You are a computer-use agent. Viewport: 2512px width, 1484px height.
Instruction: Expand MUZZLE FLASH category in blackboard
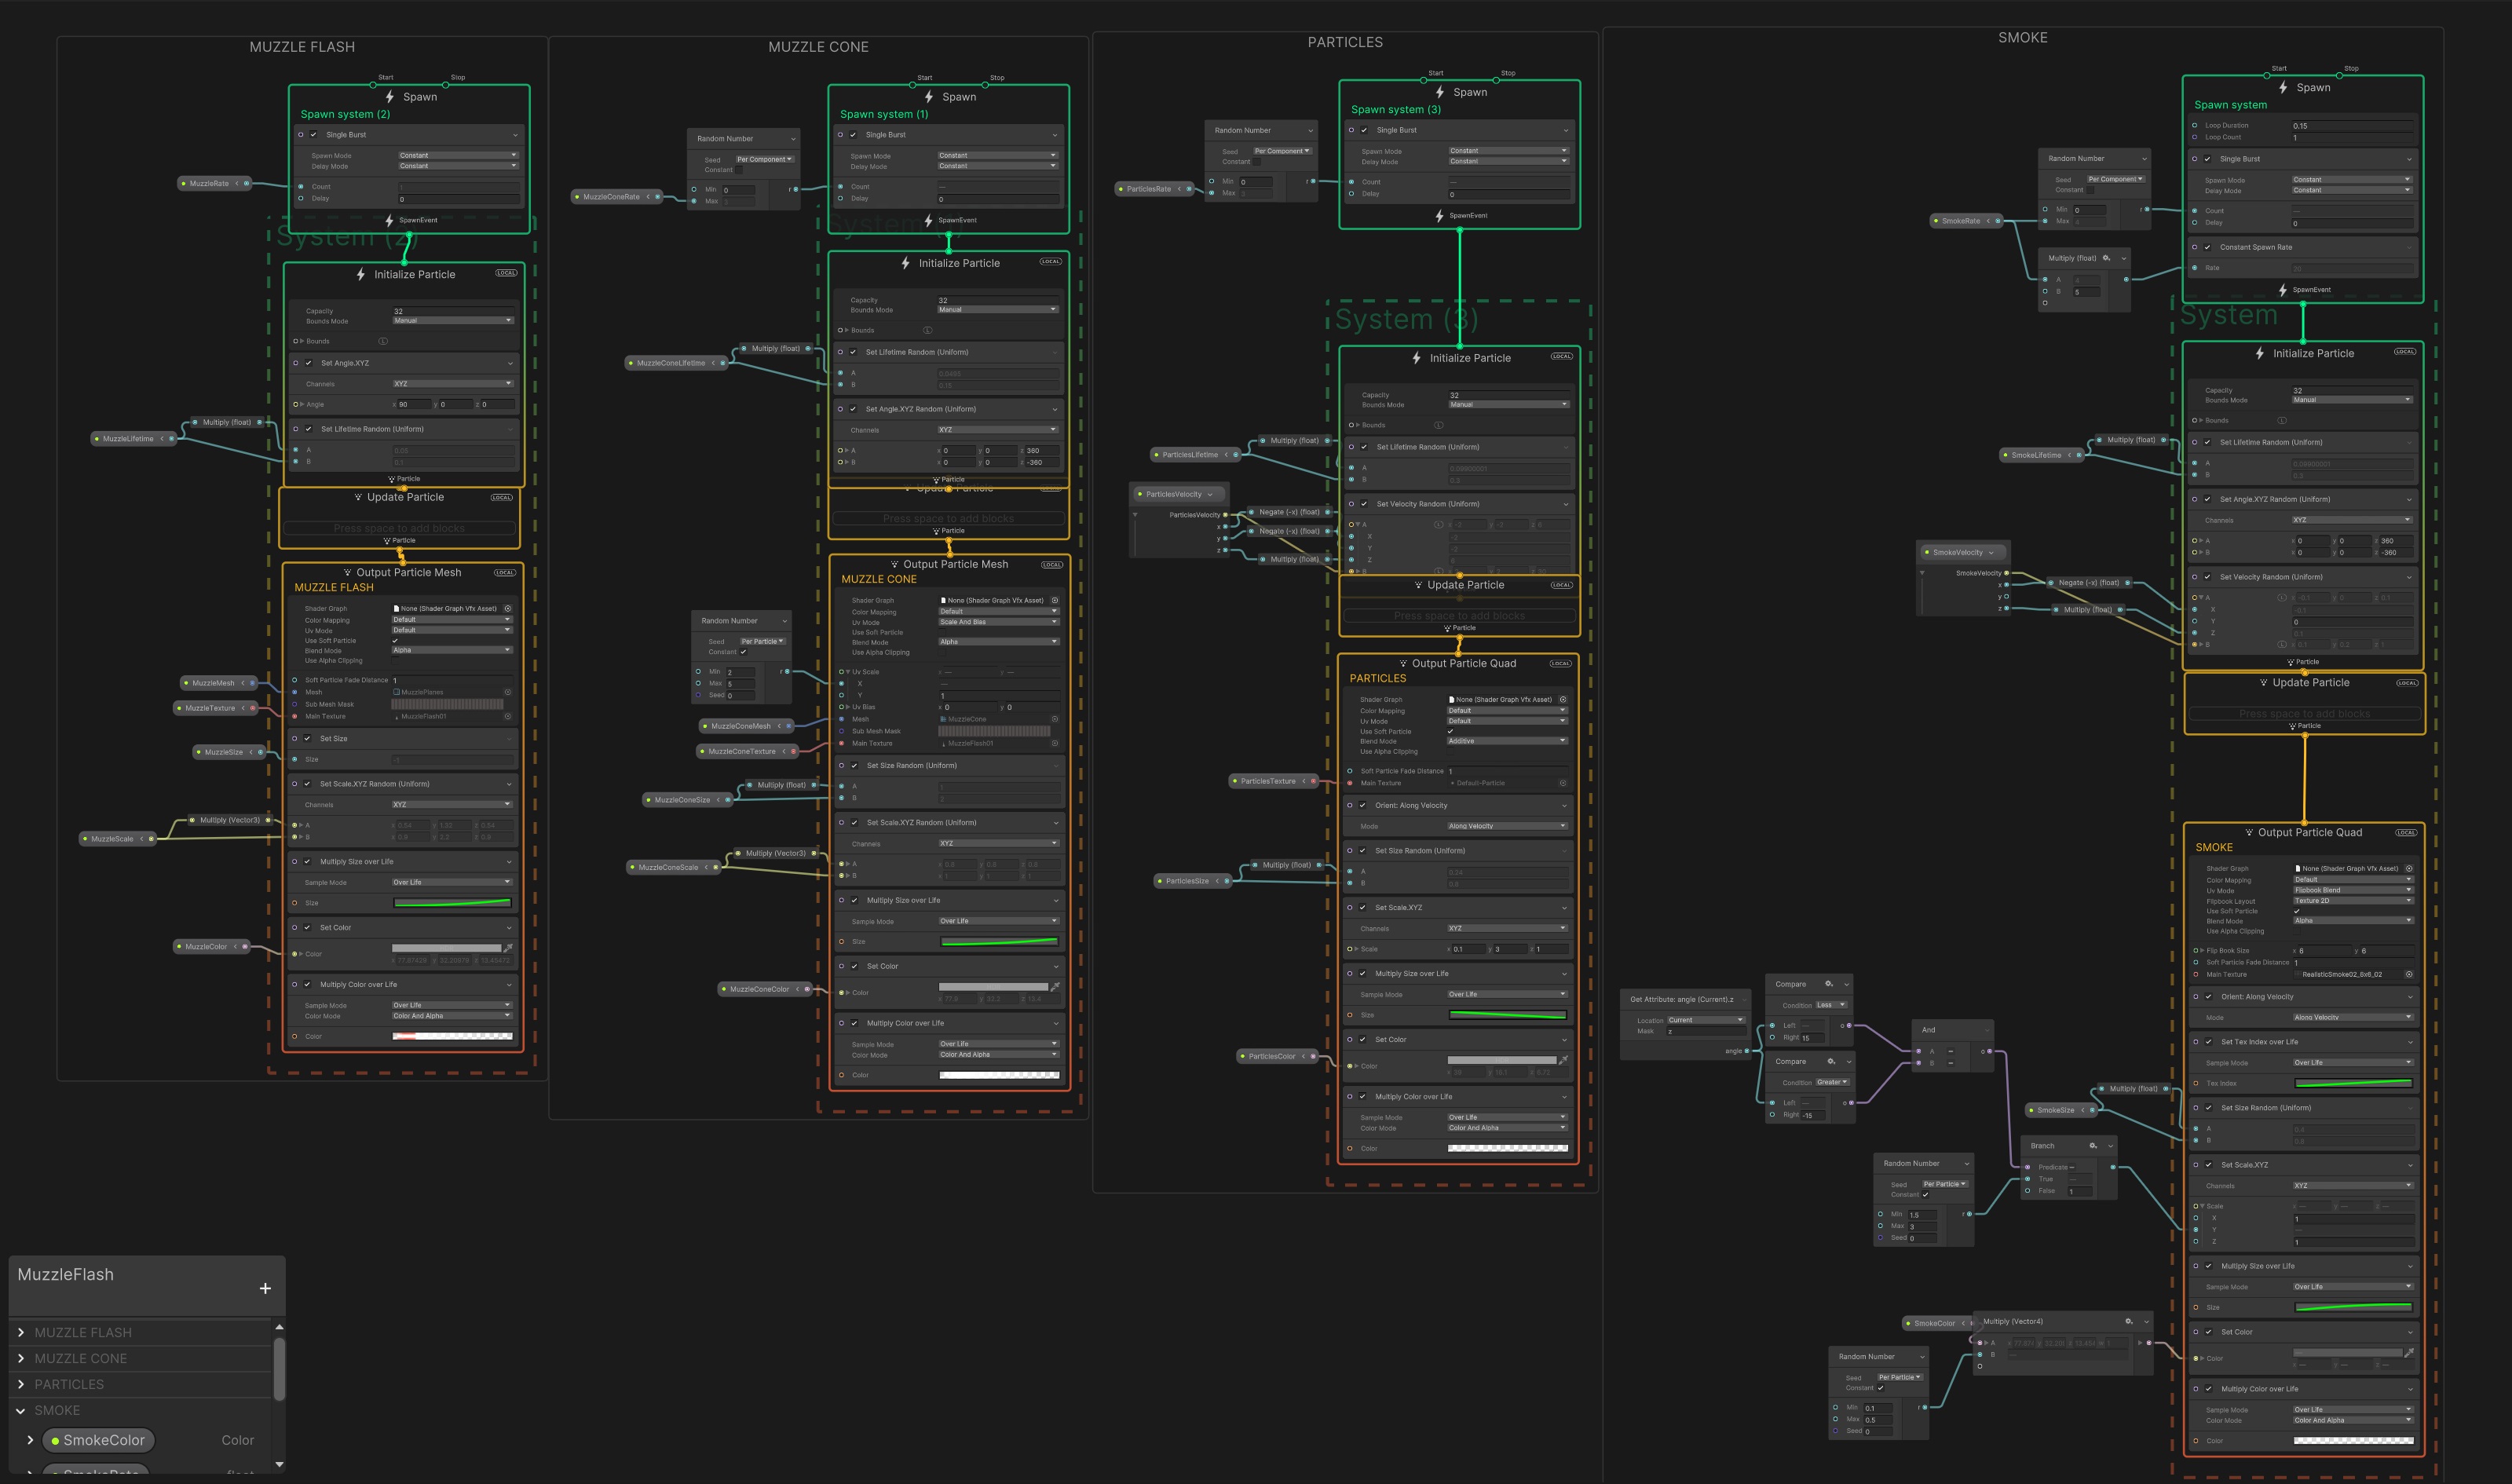(x=21, y=1332)
